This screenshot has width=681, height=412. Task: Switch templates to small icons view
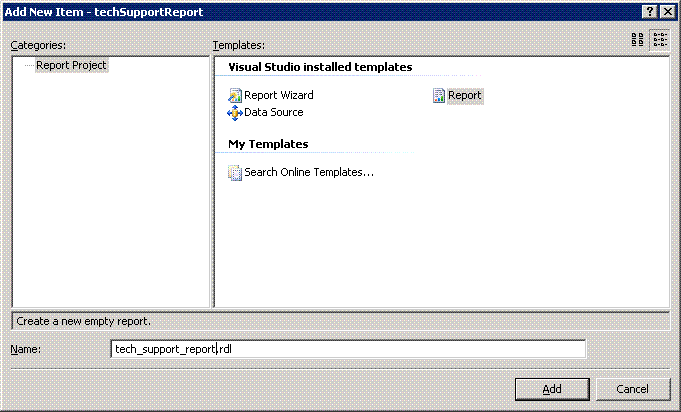660,40
